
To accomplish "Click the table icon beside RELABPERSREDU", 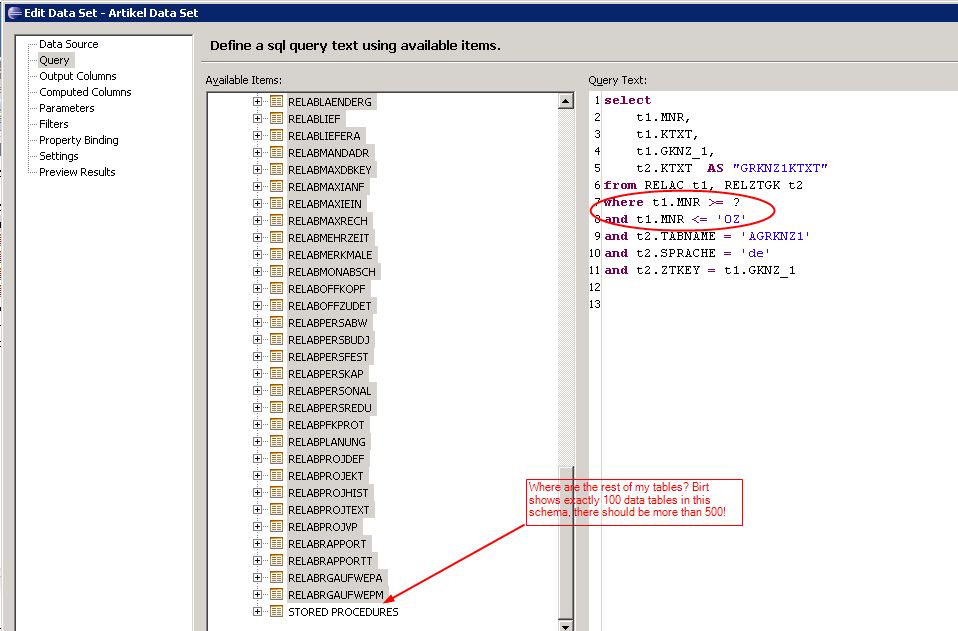I will (x=276, y=407).
